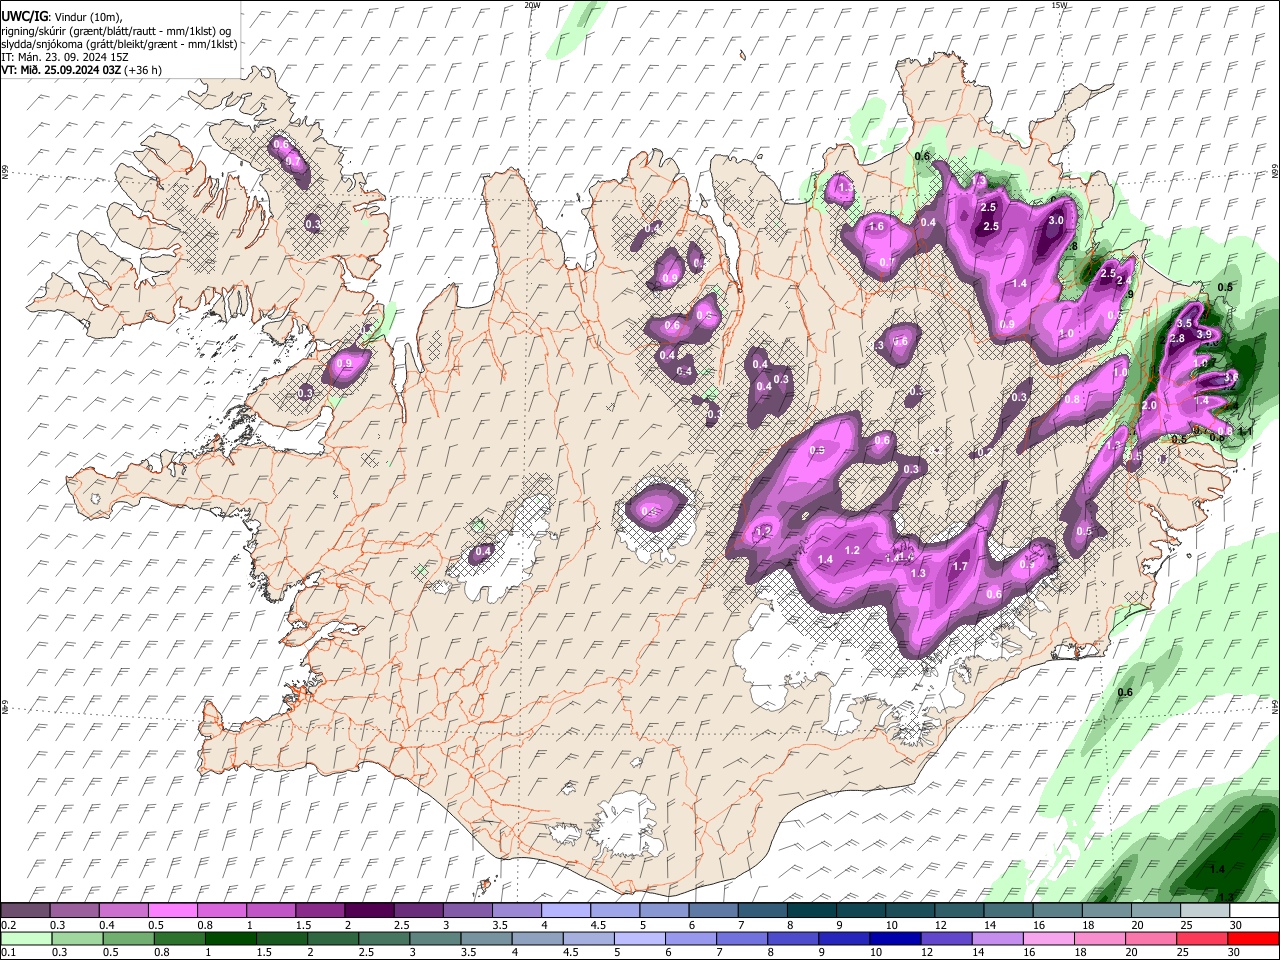Pick upper legend swatch between 20 and 25

1155,911
